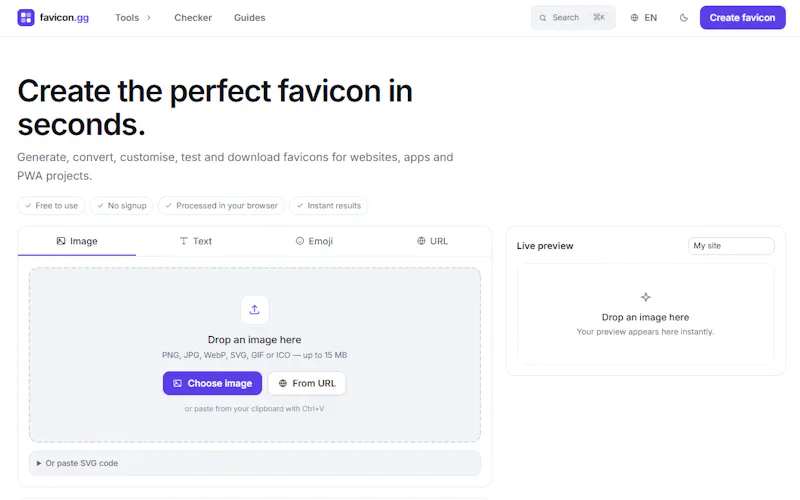This screenshot has width=800, height=500.
Task: Click the Instant results badge
Action: point(329,206)
